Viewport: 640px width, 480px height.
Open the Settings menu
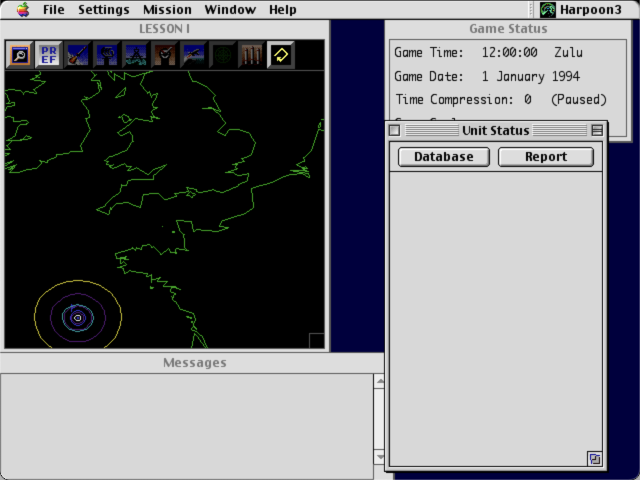tap(104, 9)
